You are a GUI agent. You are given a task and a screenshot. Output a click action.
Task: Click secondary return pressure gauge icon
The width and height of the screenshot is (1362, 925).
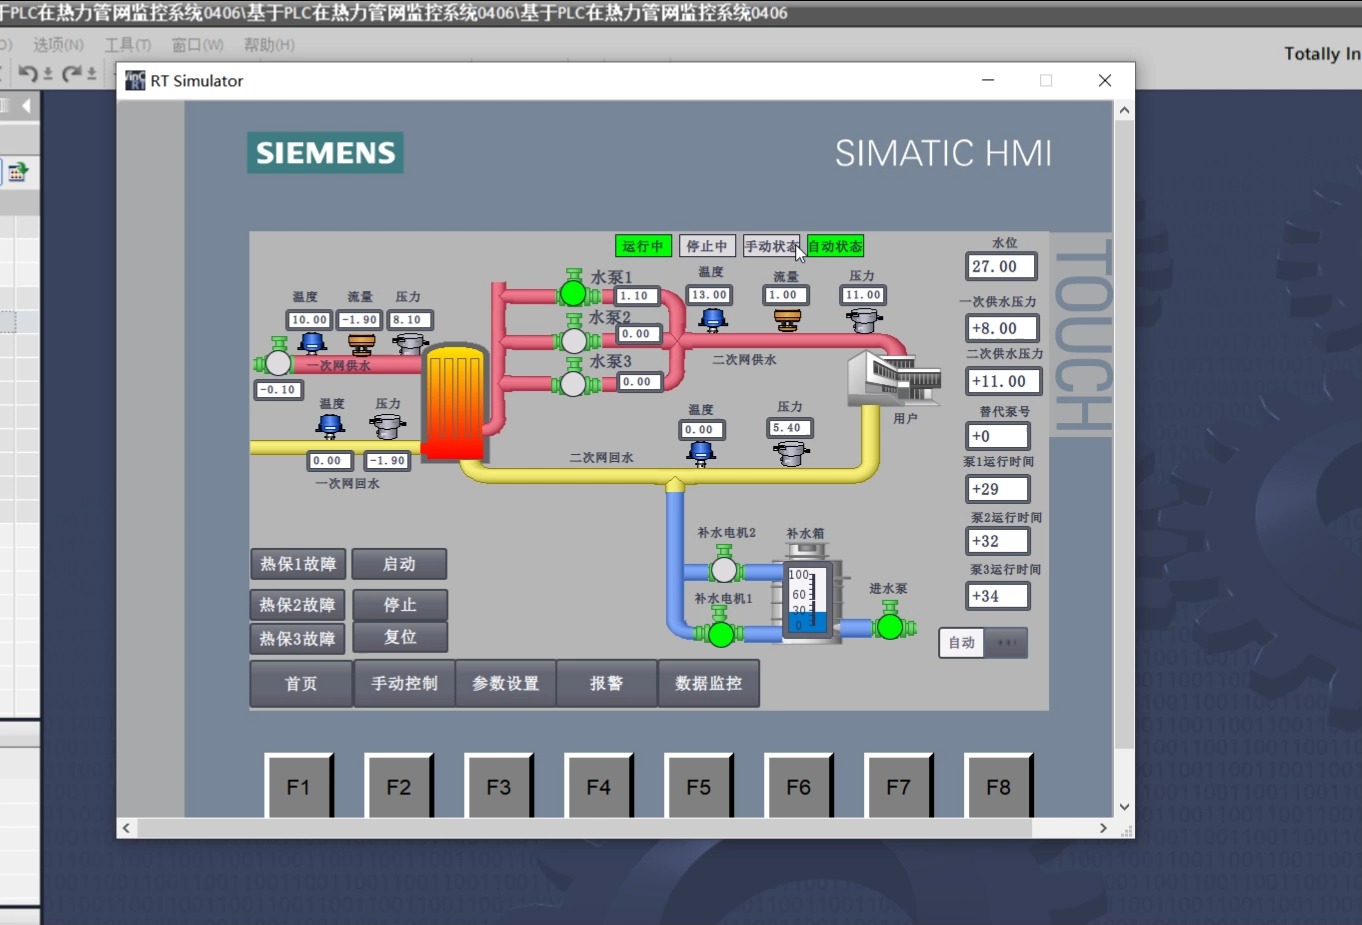pyautogui.click(x=791, y=453)
